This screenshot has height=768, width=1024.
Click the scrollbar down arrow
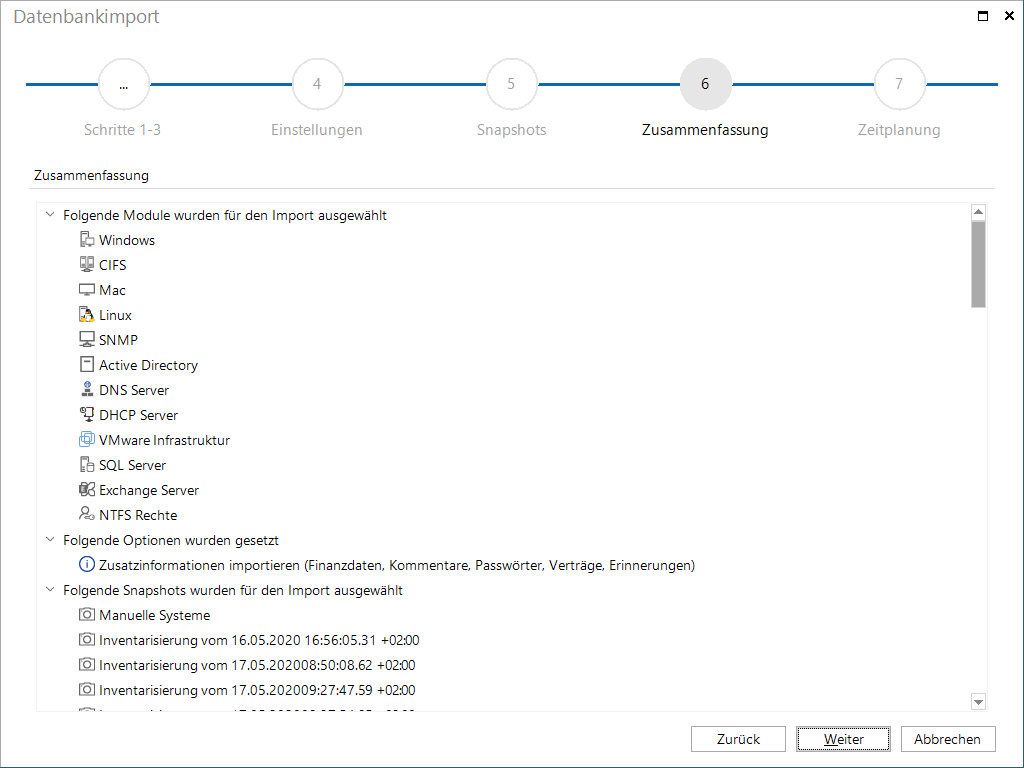point(978,702)
